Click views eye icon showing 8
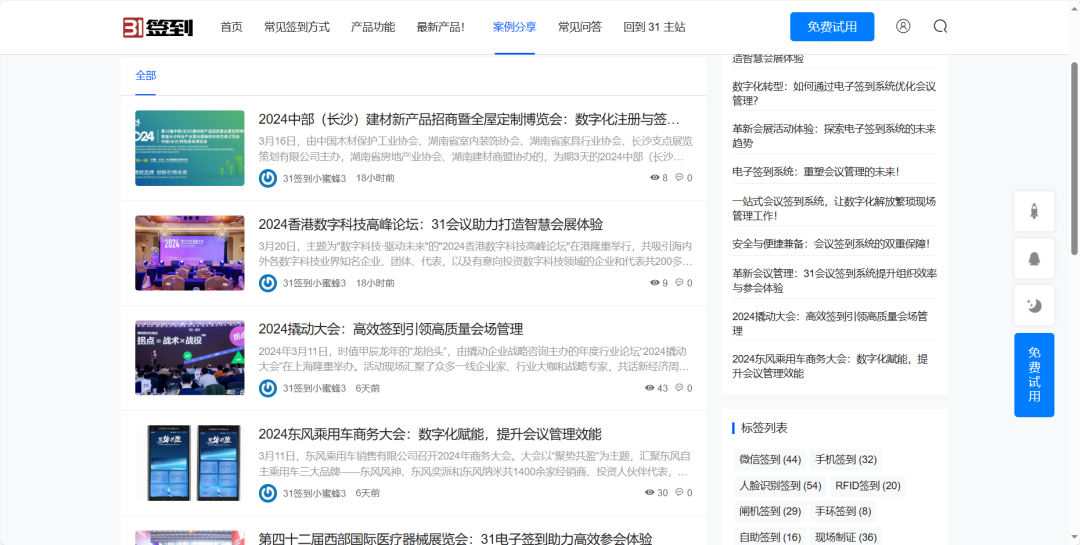1080x545 pixels. pyautogui.click(x=654, y=178)
